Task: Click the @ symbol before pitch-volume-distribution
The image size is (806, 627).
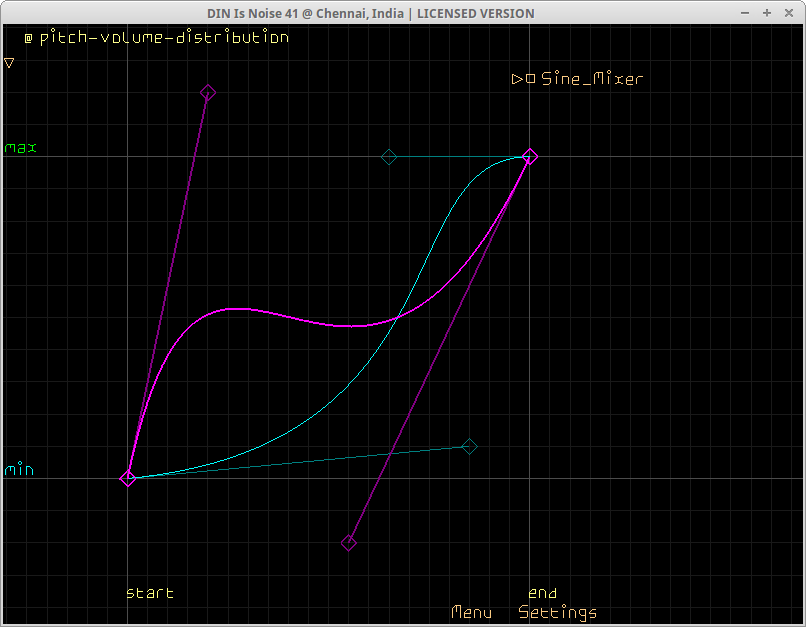Action: (x=29, y=38)
